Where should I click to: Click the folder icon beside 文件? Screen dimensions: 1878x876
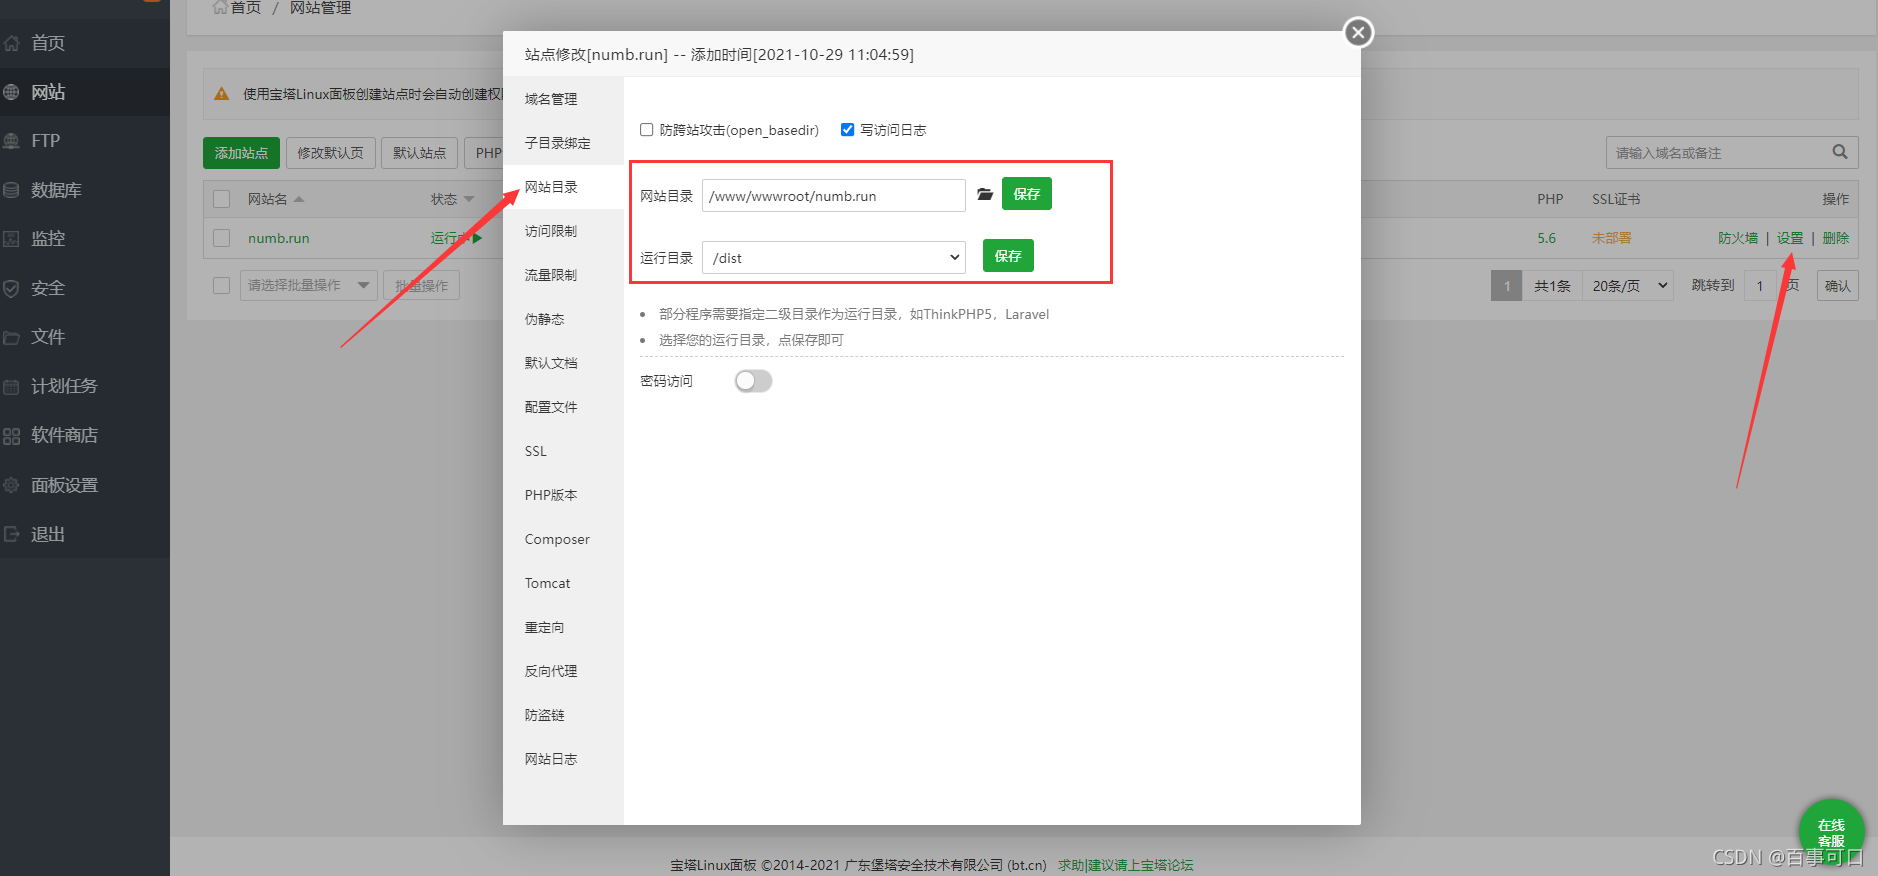tap(12, 337)
